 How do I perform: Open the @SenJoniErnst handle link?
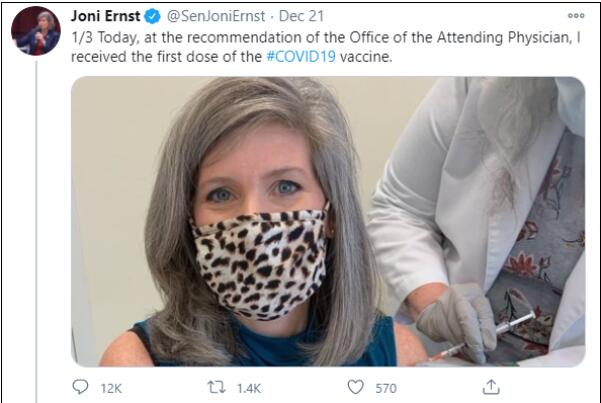pyautogui.click(x=211, y=16)
